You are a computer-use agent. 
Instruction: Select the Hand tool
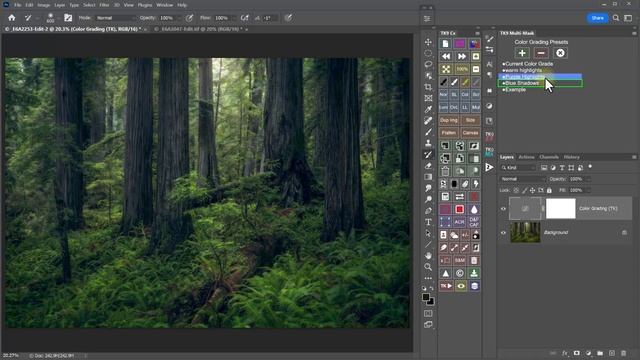click(x=428, y=256)
